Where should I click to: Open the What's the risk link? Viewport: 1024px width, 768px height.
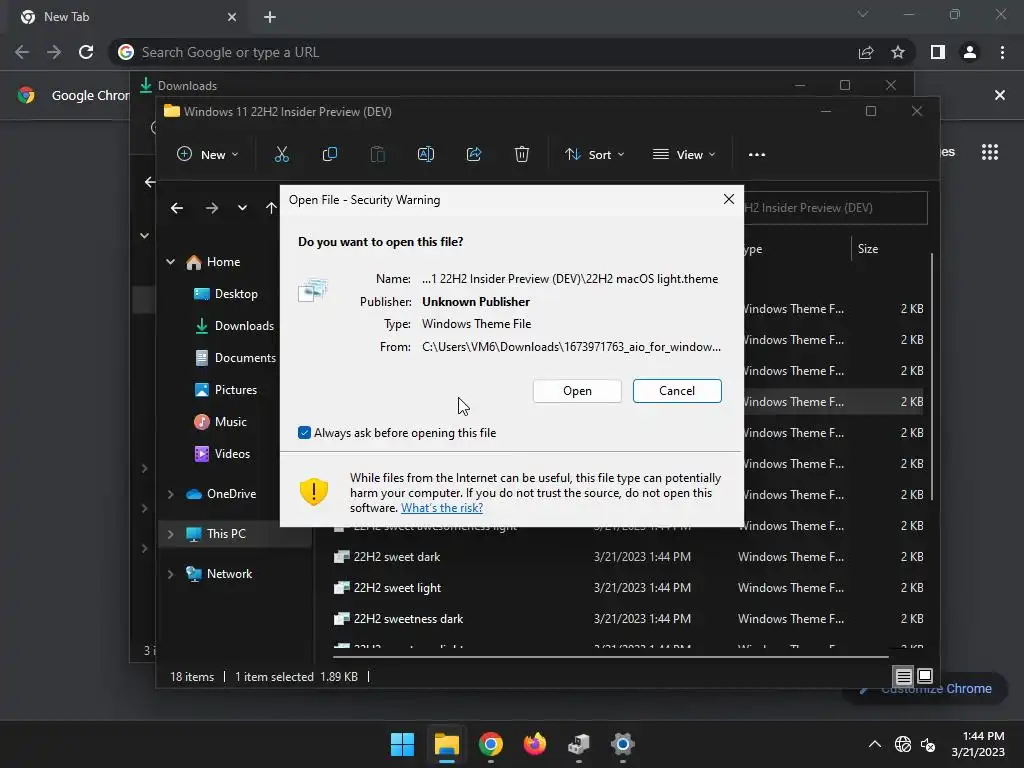[441, 507]
